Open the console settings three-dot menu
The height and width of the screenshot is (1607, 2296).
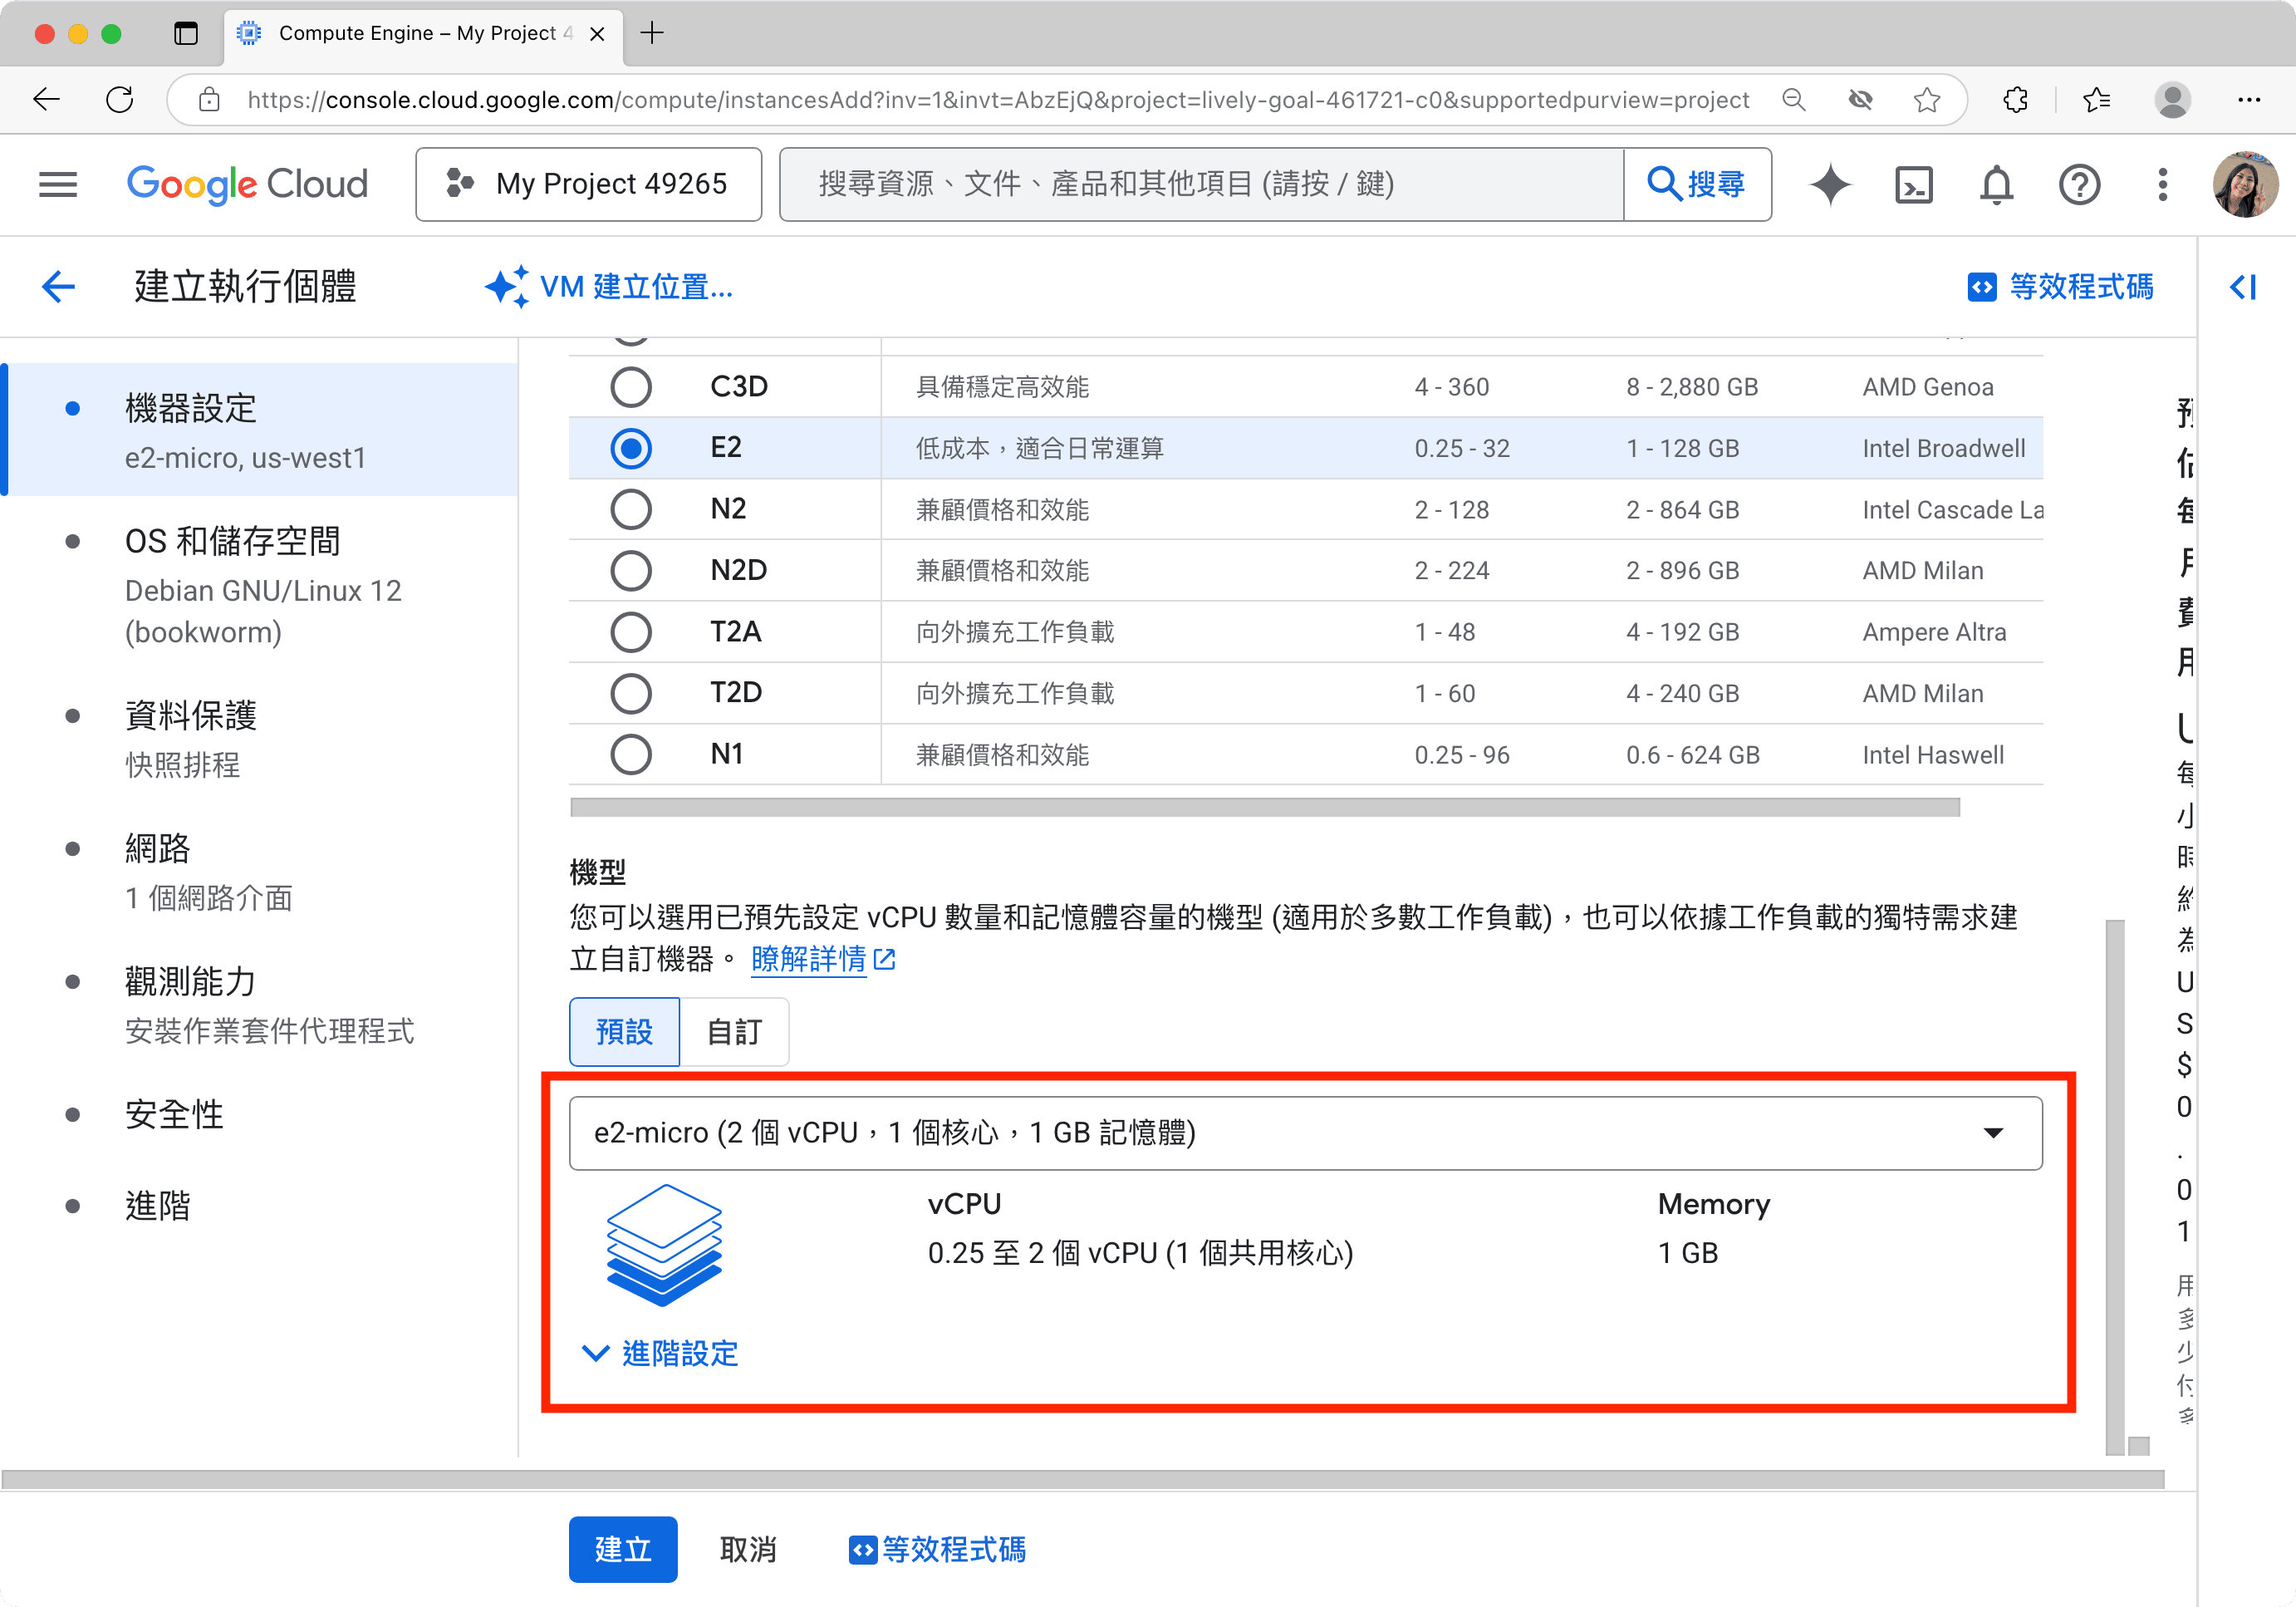coord(2162,185)
